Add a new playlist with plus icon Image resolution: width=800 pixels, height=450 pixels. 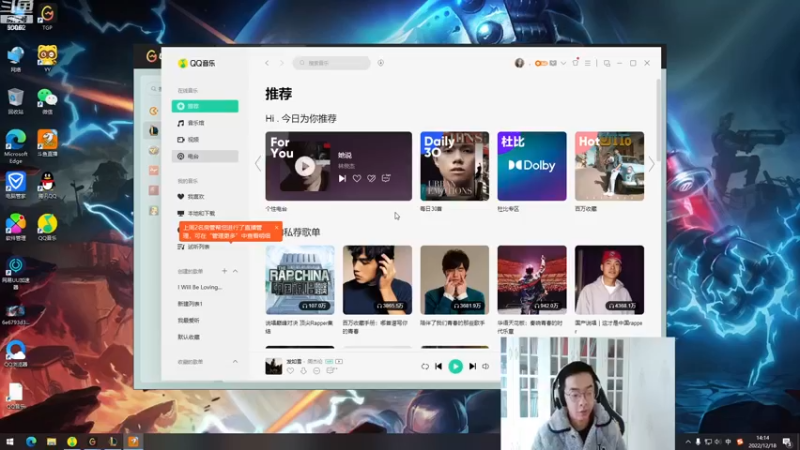(224, 271)
